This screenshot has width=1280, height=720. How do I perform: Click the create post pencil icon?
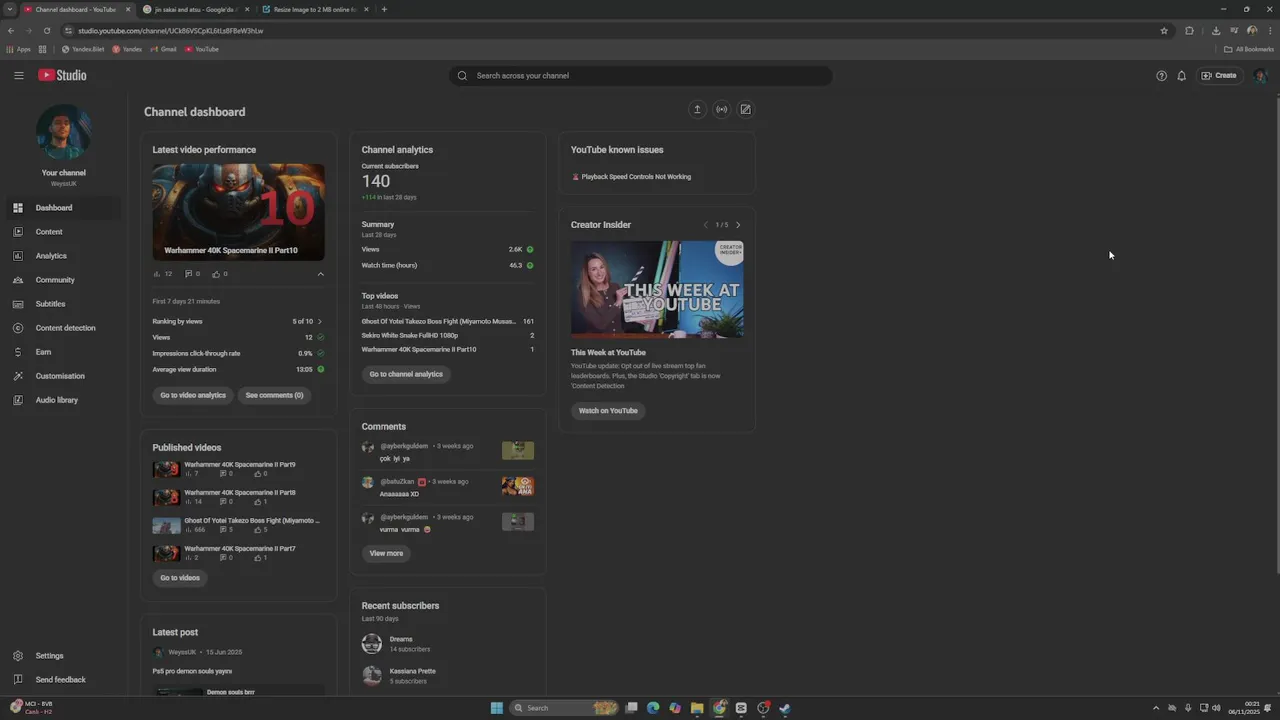[x=745, y=109]
